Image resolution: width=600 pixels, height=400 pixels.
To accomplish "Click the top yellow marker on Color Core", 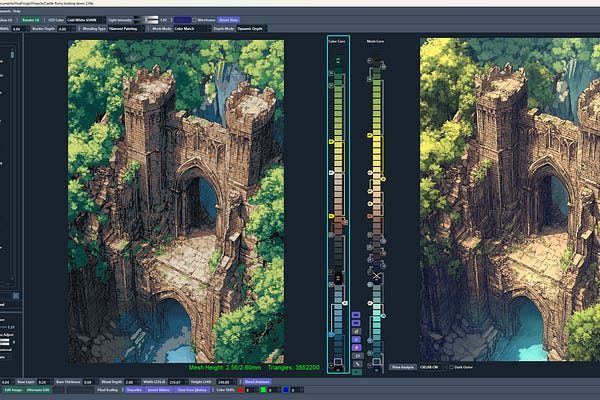I will point(331,143).
